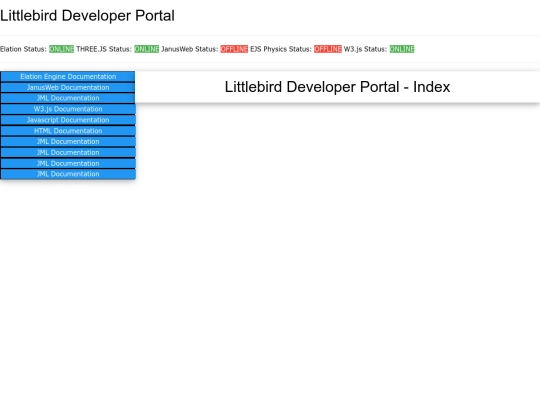Open JML Documentation directly above W3.js Documentation
Image resolution: width=540 pixels, height=405 pixels.
coord(68,98)
